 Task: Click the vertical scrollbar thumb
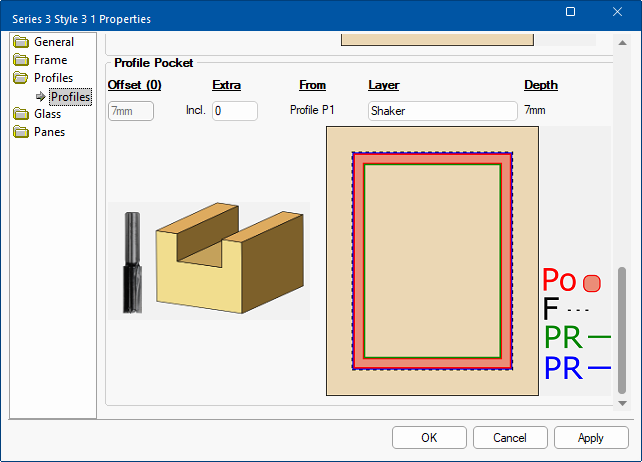622,330
